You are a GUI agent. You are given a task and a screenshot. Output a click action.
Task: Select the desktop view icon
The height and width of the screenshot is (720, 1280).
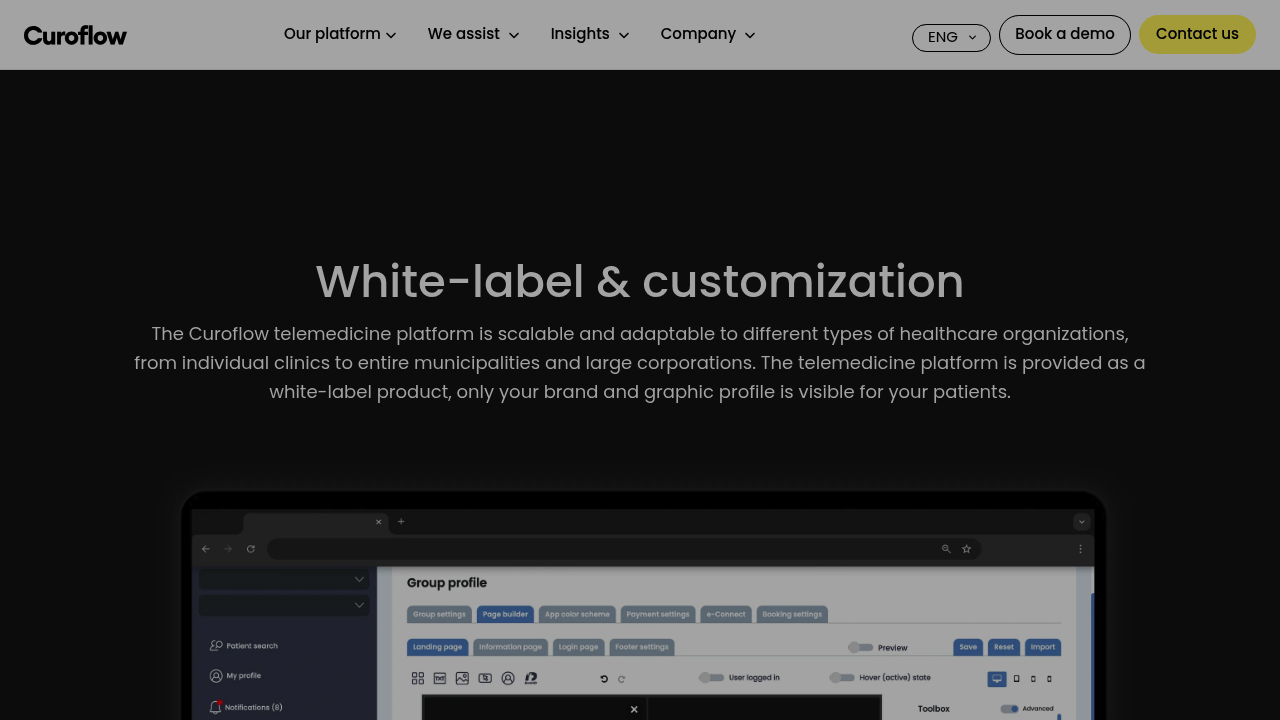pyautogui.click(x=997, y=679)
